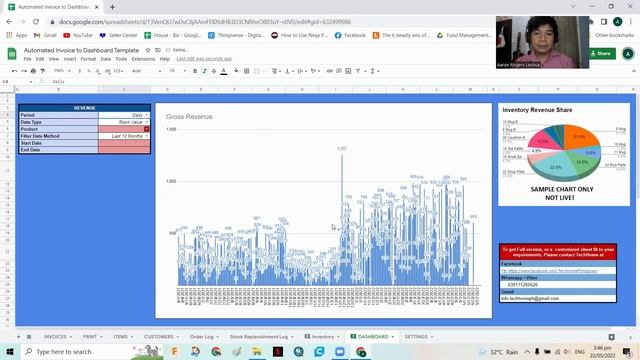This screenshot has height=360, width=640.
Task: Toggle italic formatting
Action: point(204,71)
